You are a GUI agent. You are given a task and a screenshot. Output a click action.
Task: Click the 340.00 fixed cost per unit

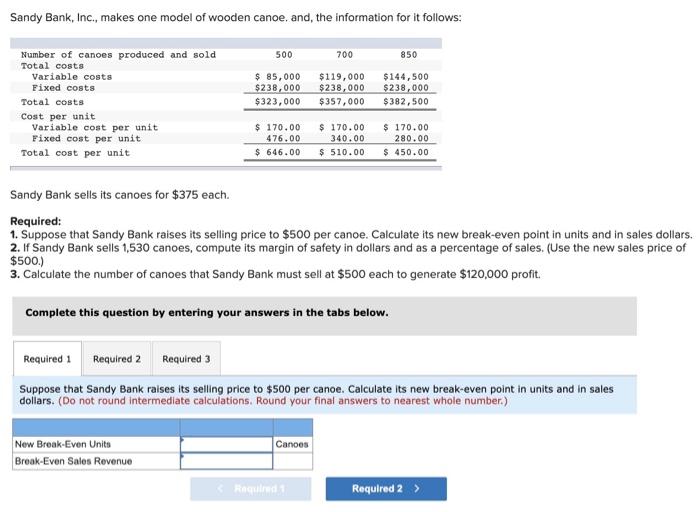click(347, 138)
